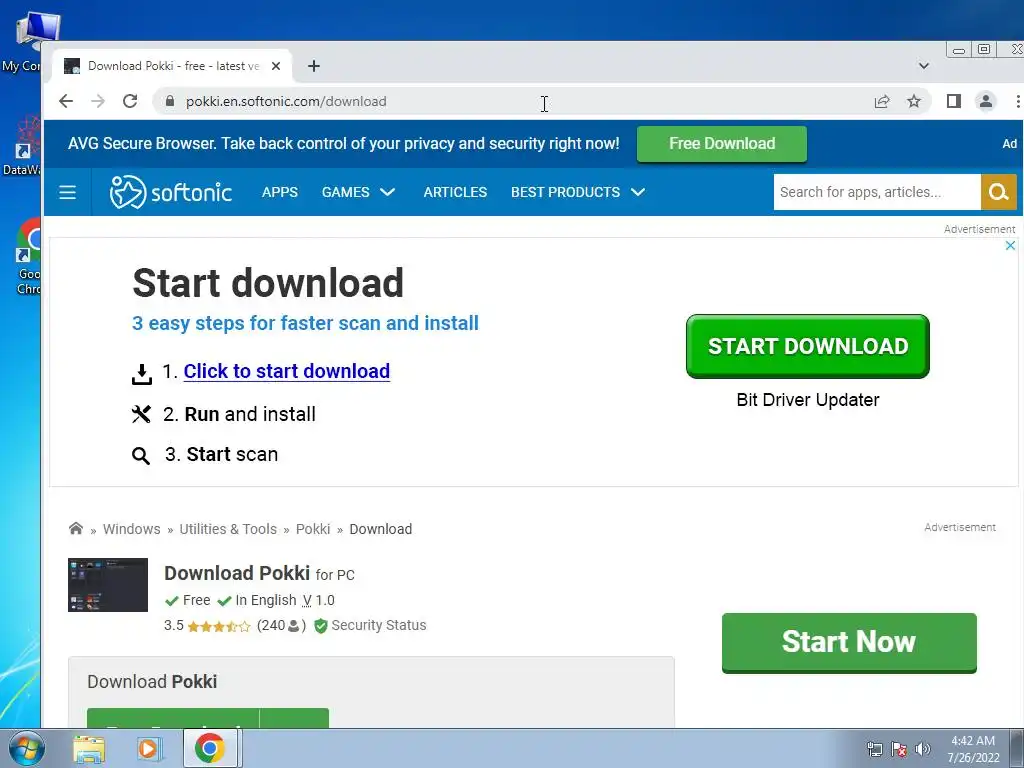Expand the GAMES dropdown menu
This screenshot has height=768, width=1024.
click(x=358, y=192)
